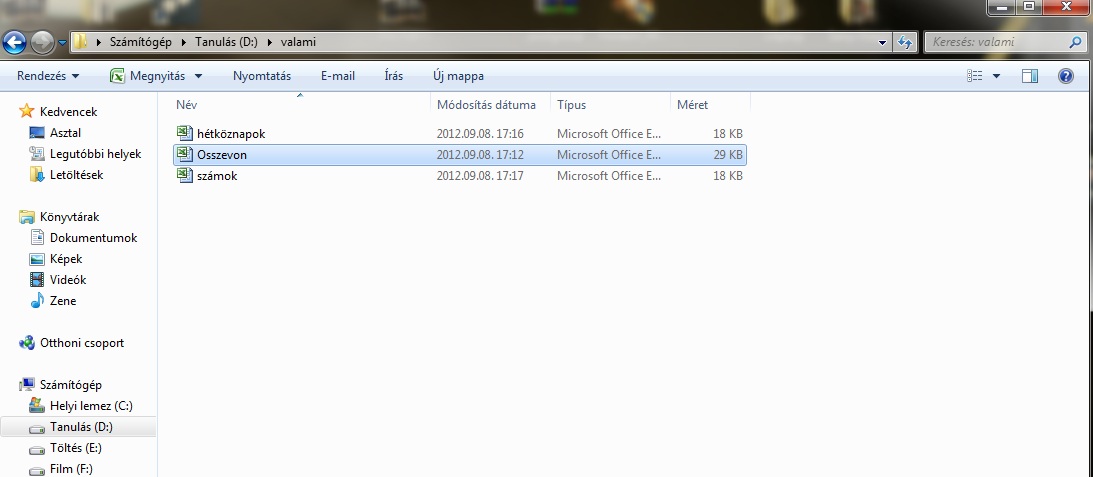Open Legutóbbi helyek in Favorites
This screenshot has width=1093, height=477.
(95, 153)
